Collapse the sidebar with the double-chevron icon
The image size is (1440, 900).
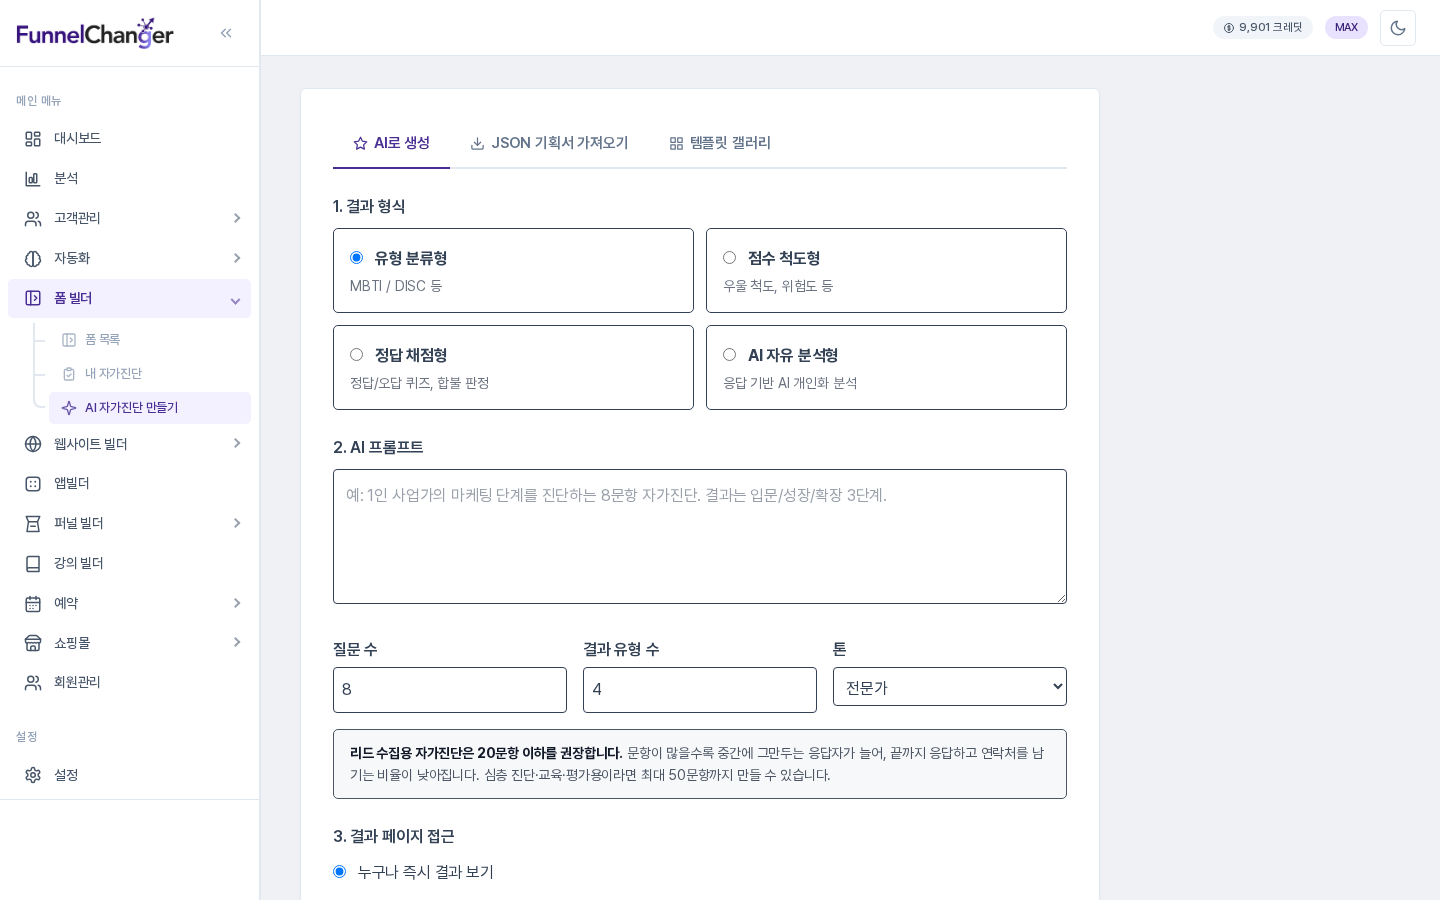pos(226,33)
